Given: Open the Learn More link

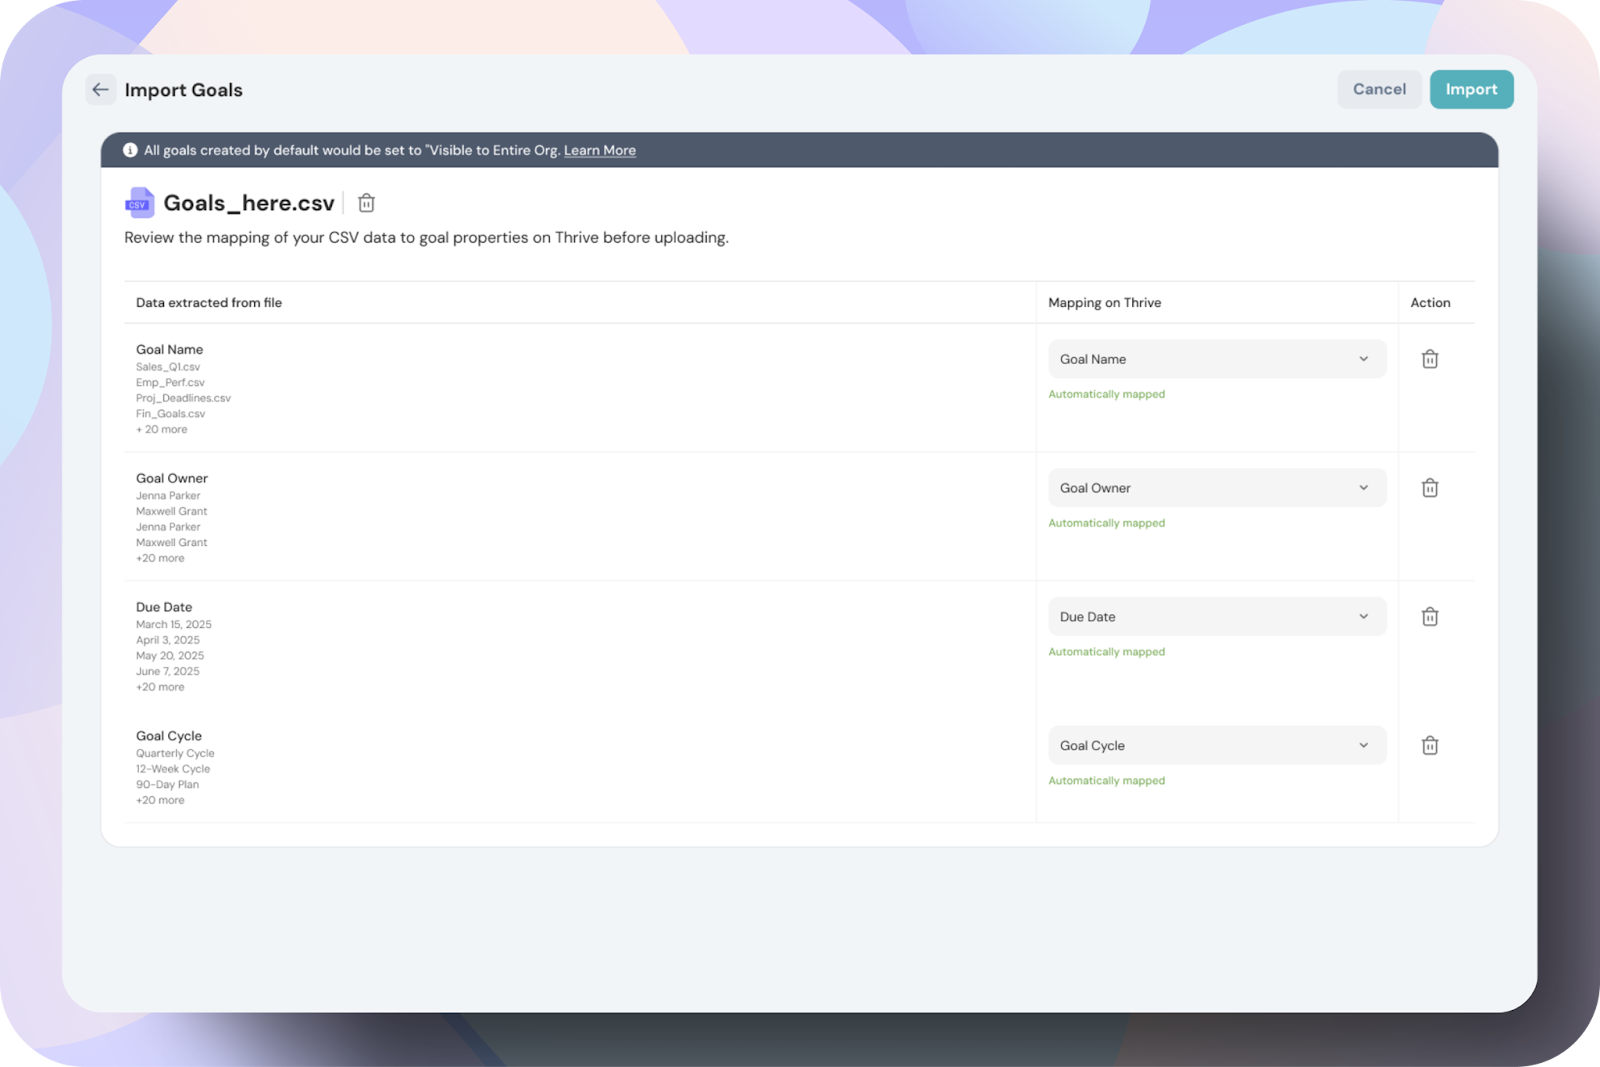Looking at the screenshot, I should [600, 150].
